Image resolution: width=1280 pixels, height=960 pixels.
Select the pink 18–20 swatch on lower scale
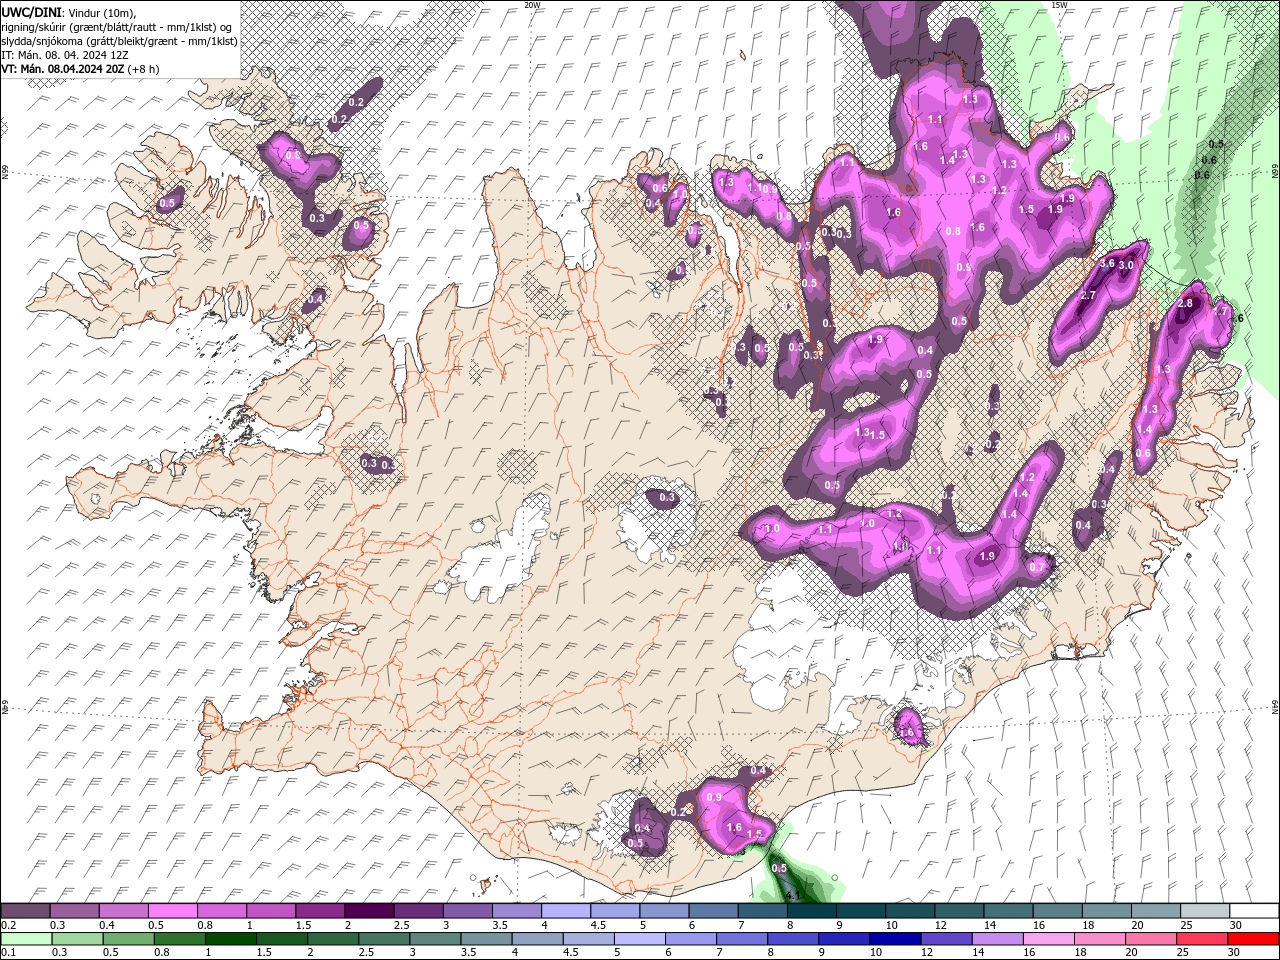(1100, 939)
